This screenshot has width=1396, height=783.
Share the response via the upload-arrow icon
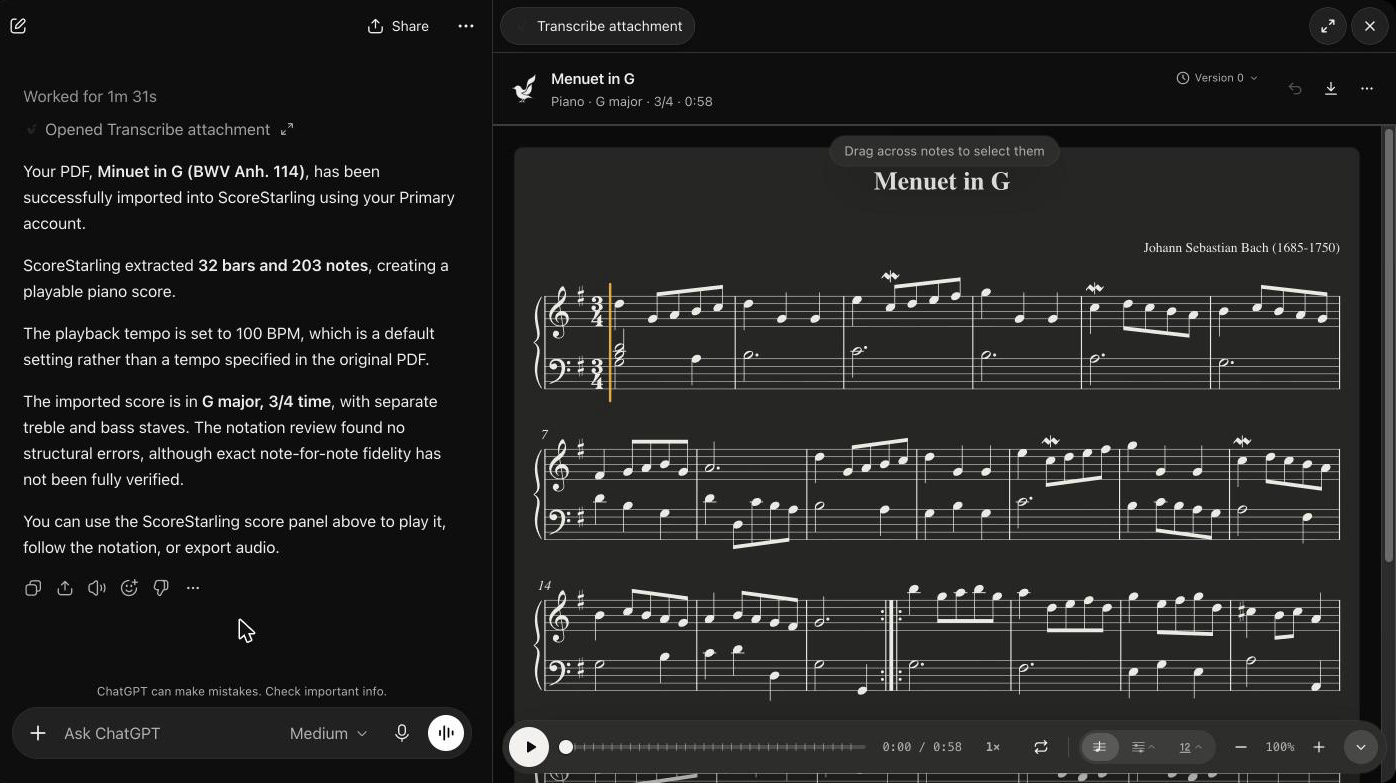tap(65, 588)
